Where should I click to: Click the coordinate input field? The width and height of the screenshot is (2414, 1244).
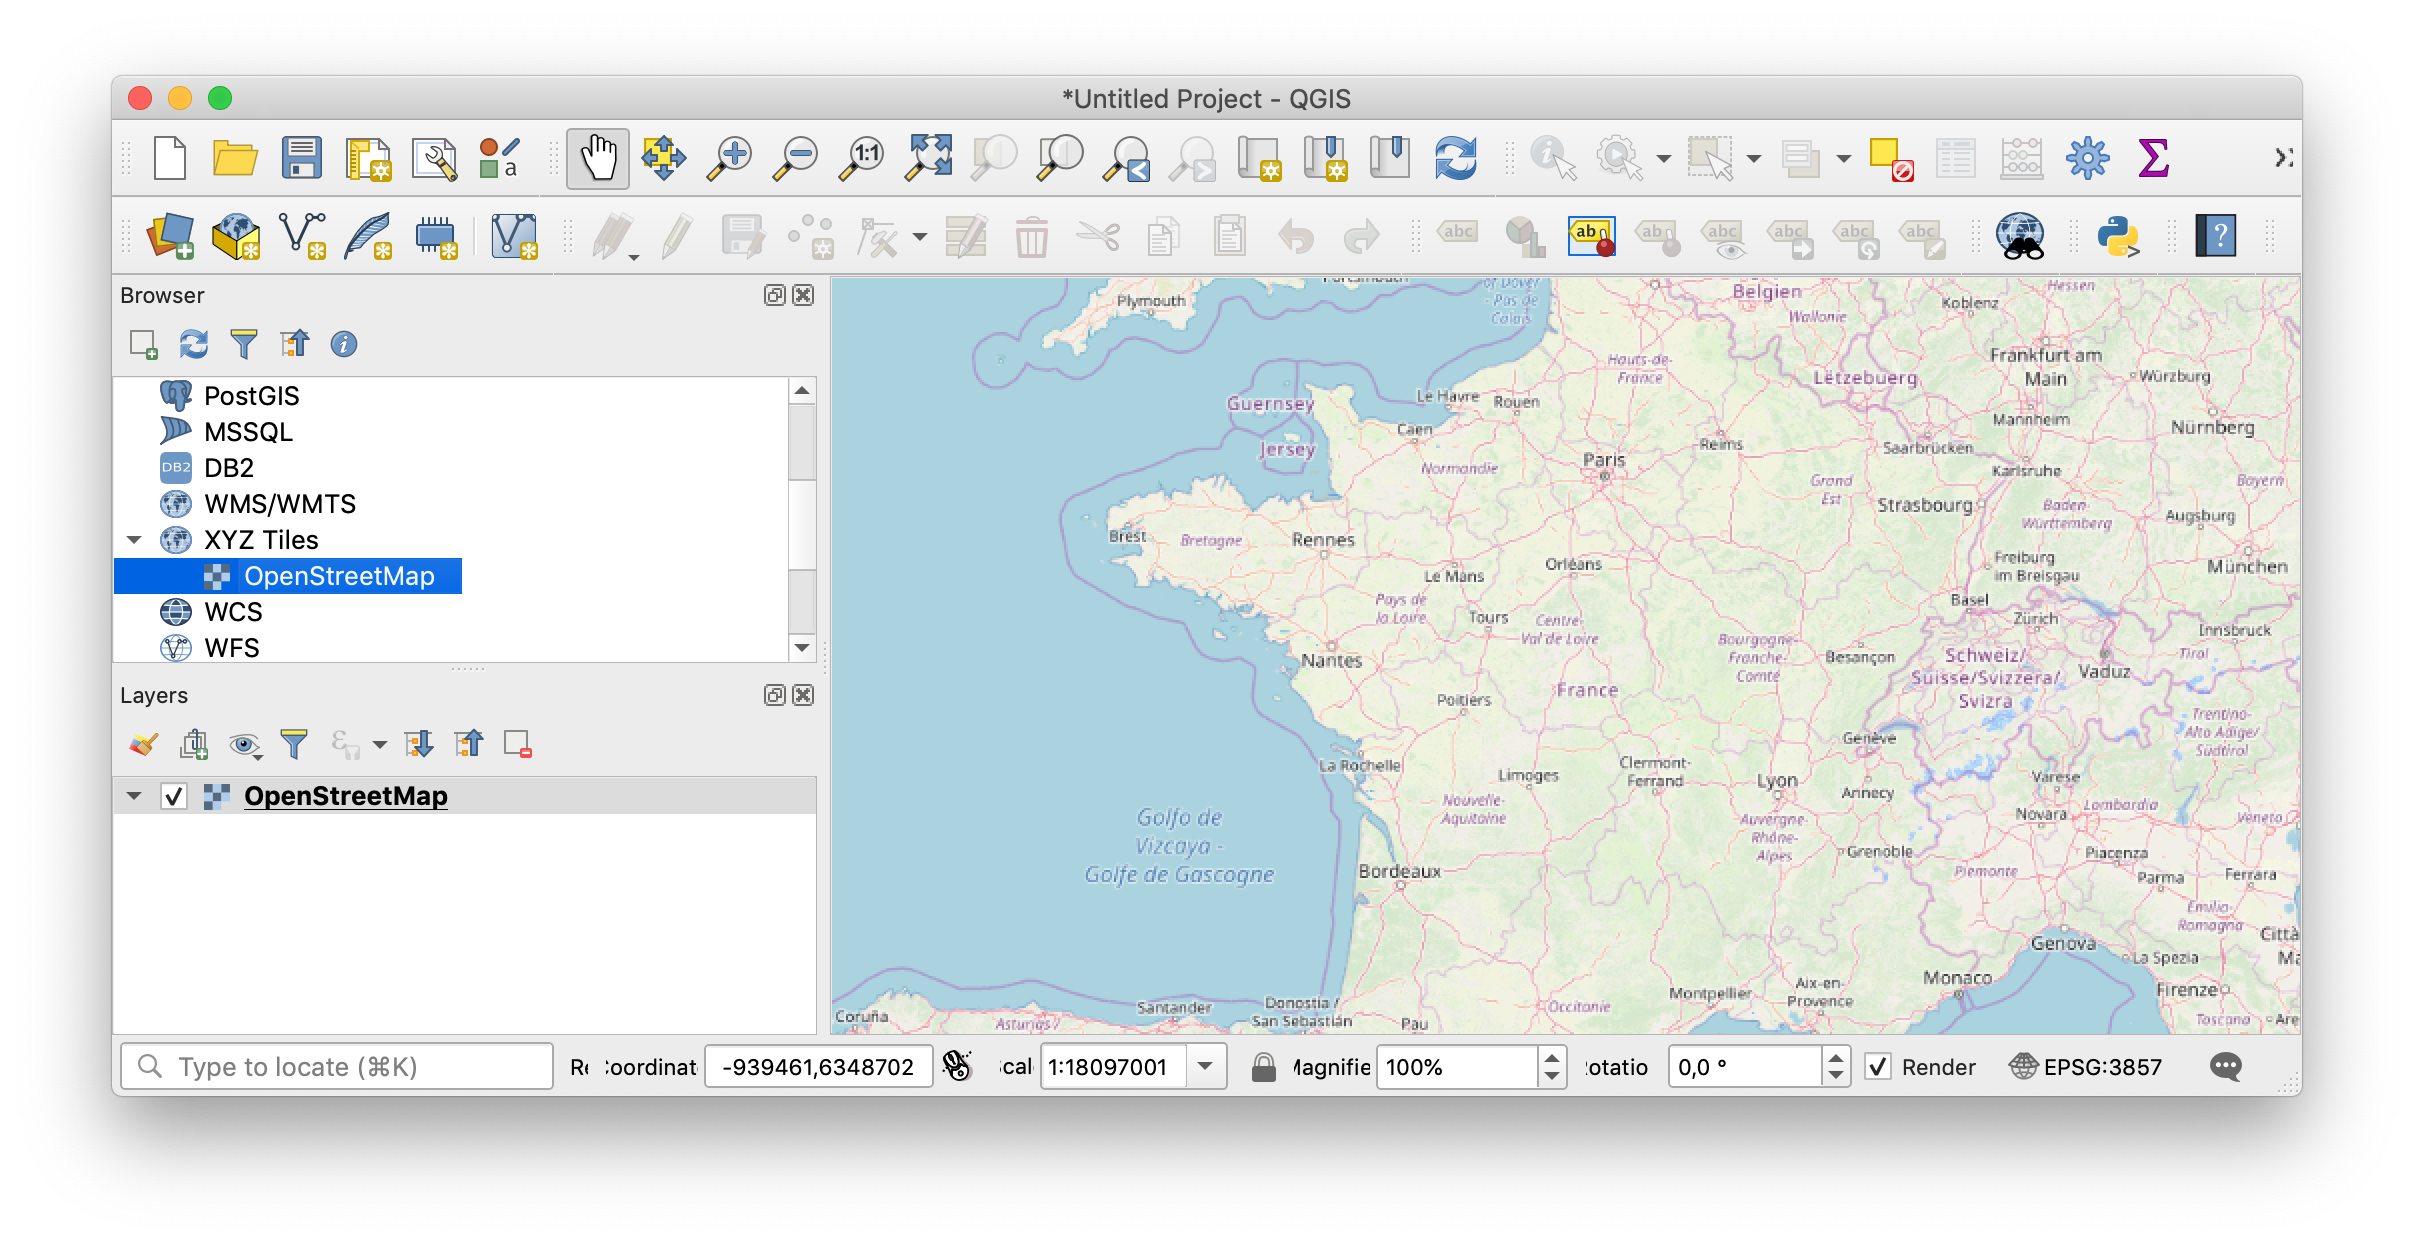coord(818,1067)
